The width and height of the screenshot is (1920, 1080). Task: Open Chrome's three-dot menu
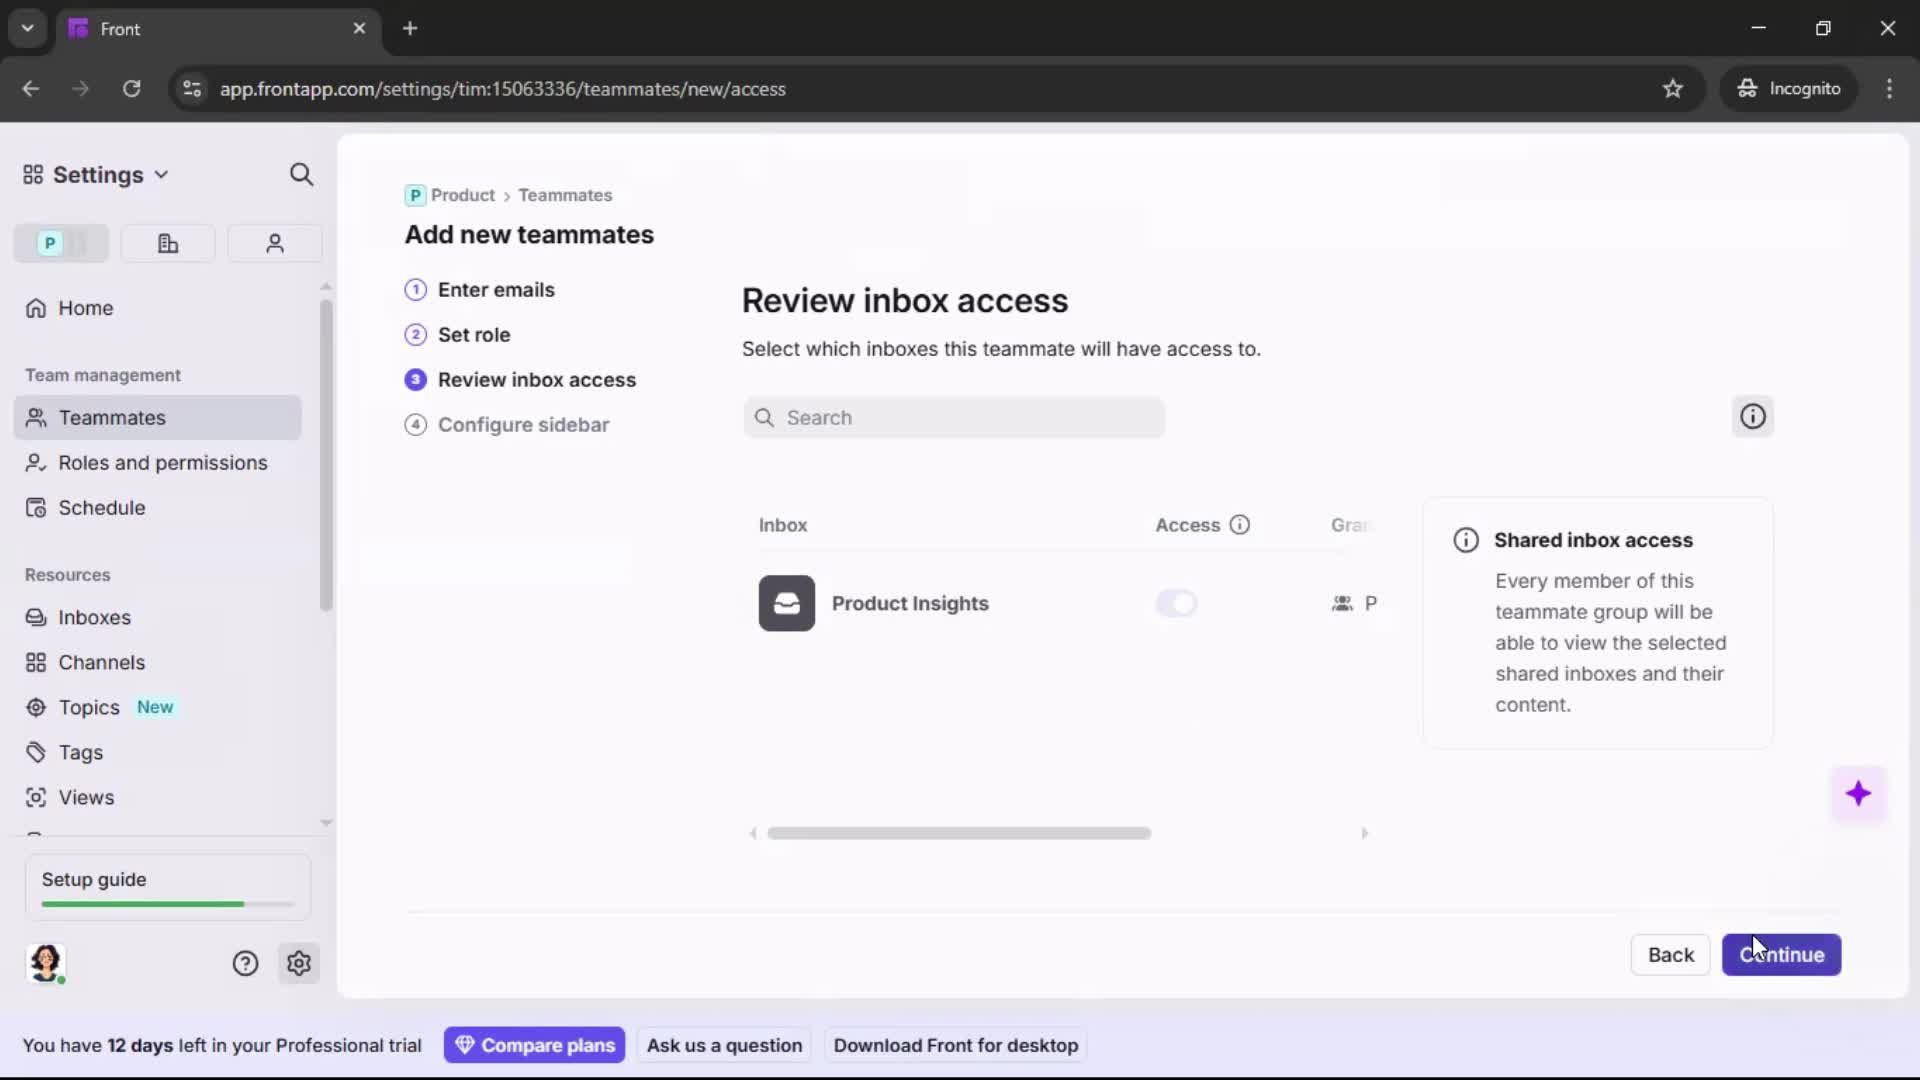tap(1890, 89)
